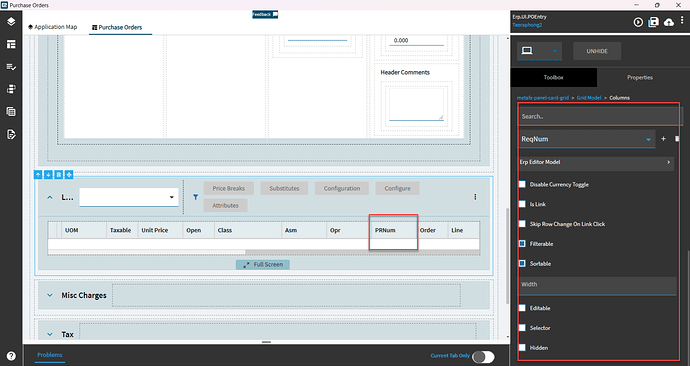Click the Substitutes button
This screenshot has height=366, width=690.
coord(284,188)
